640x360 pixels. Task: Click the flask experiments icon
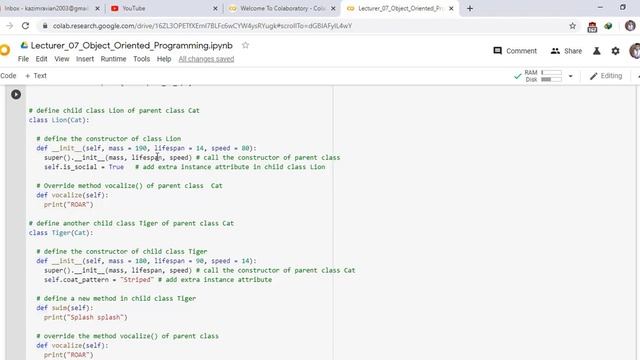597,51
